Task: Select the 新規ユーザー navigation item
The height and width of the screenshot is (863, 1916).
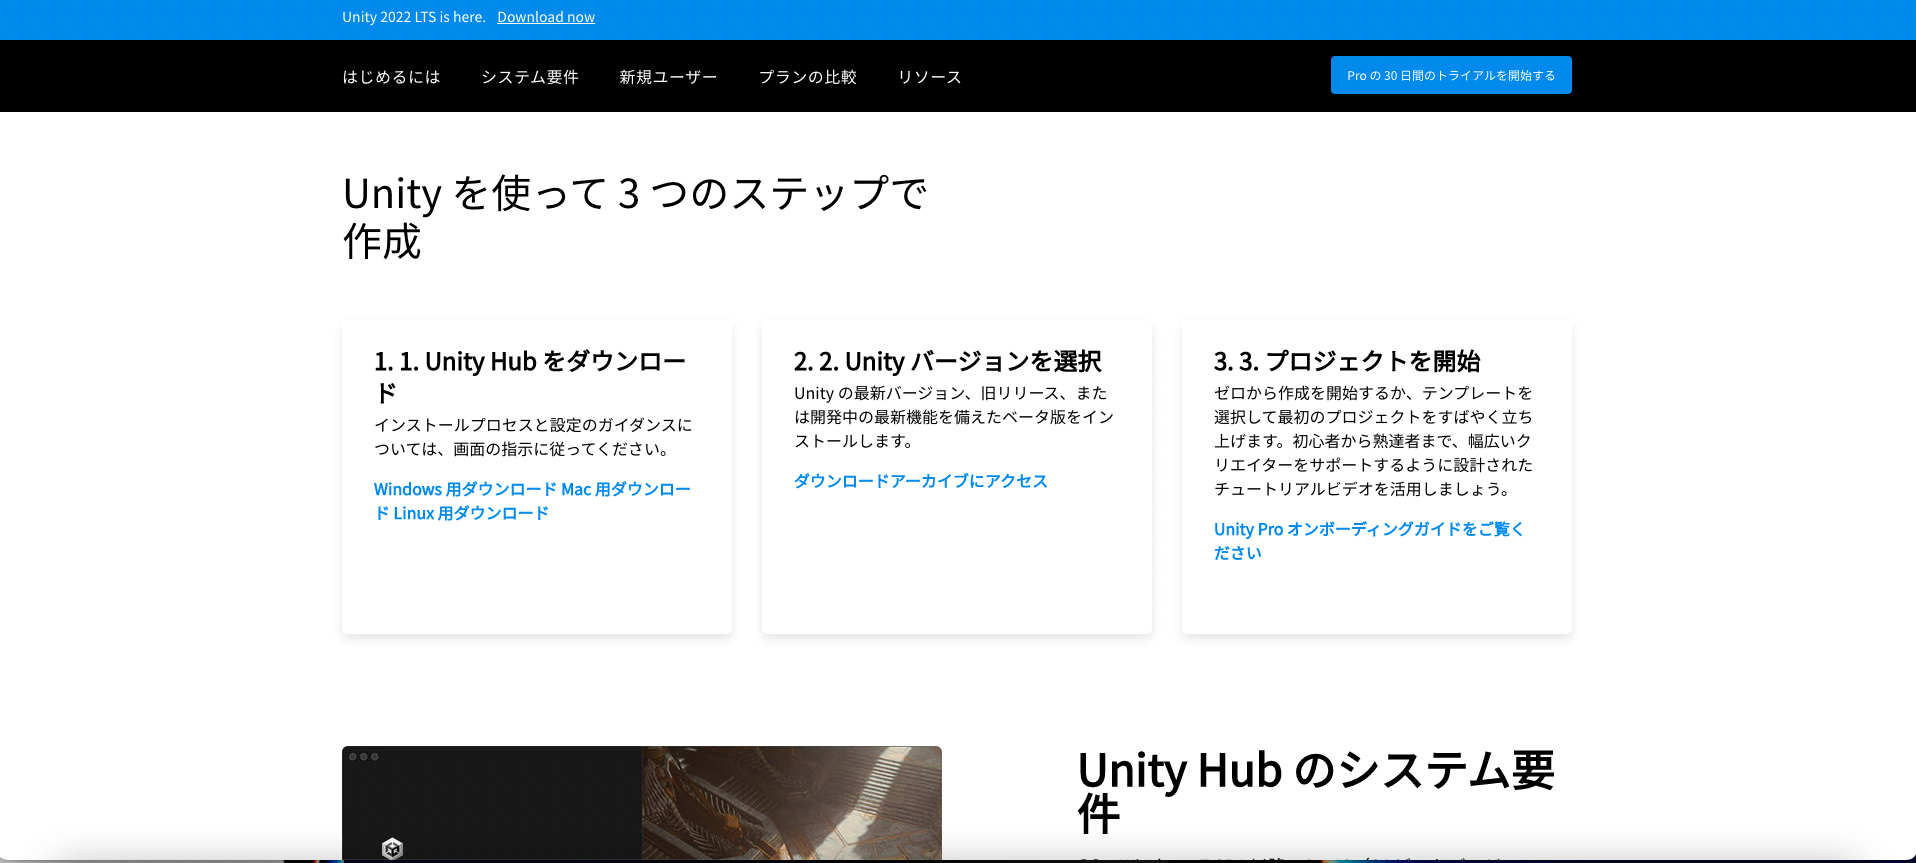Action: (x=668, y=77)
